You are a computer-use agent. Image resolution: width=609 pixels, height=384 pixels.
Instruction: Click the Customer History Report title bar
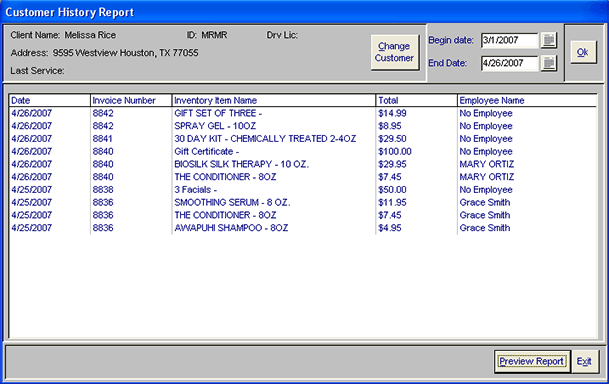(x=304, y=12)
